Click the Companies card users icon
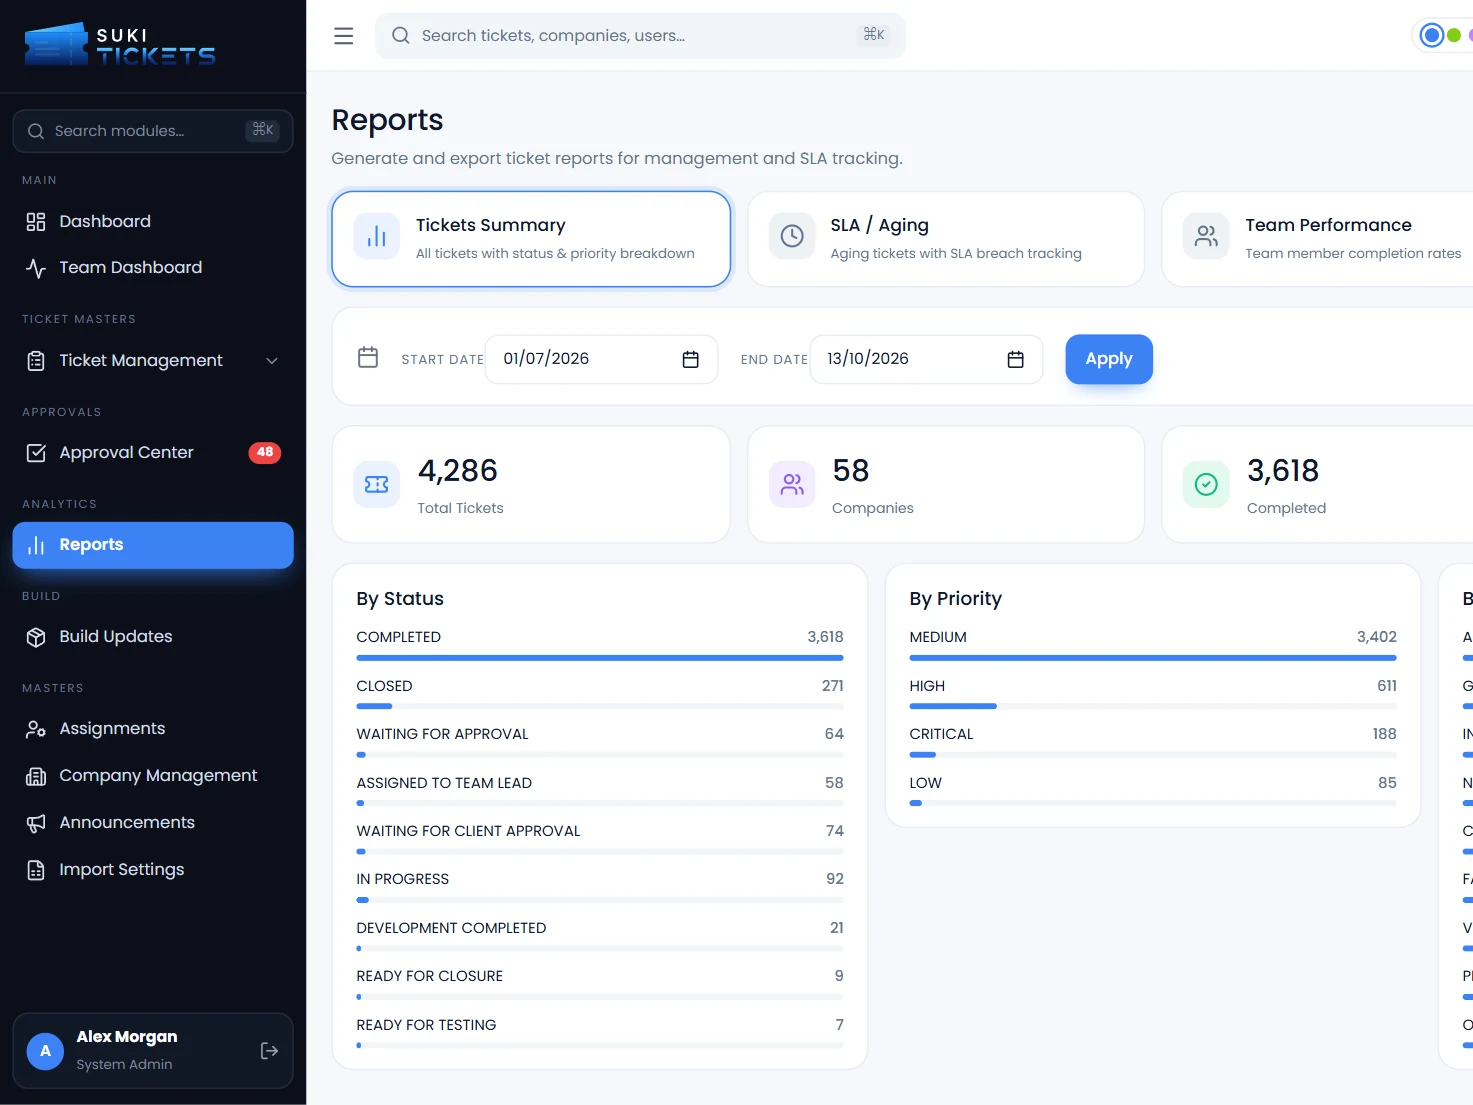Screen dimensions: 1473x1105 (x=792, y=484)
